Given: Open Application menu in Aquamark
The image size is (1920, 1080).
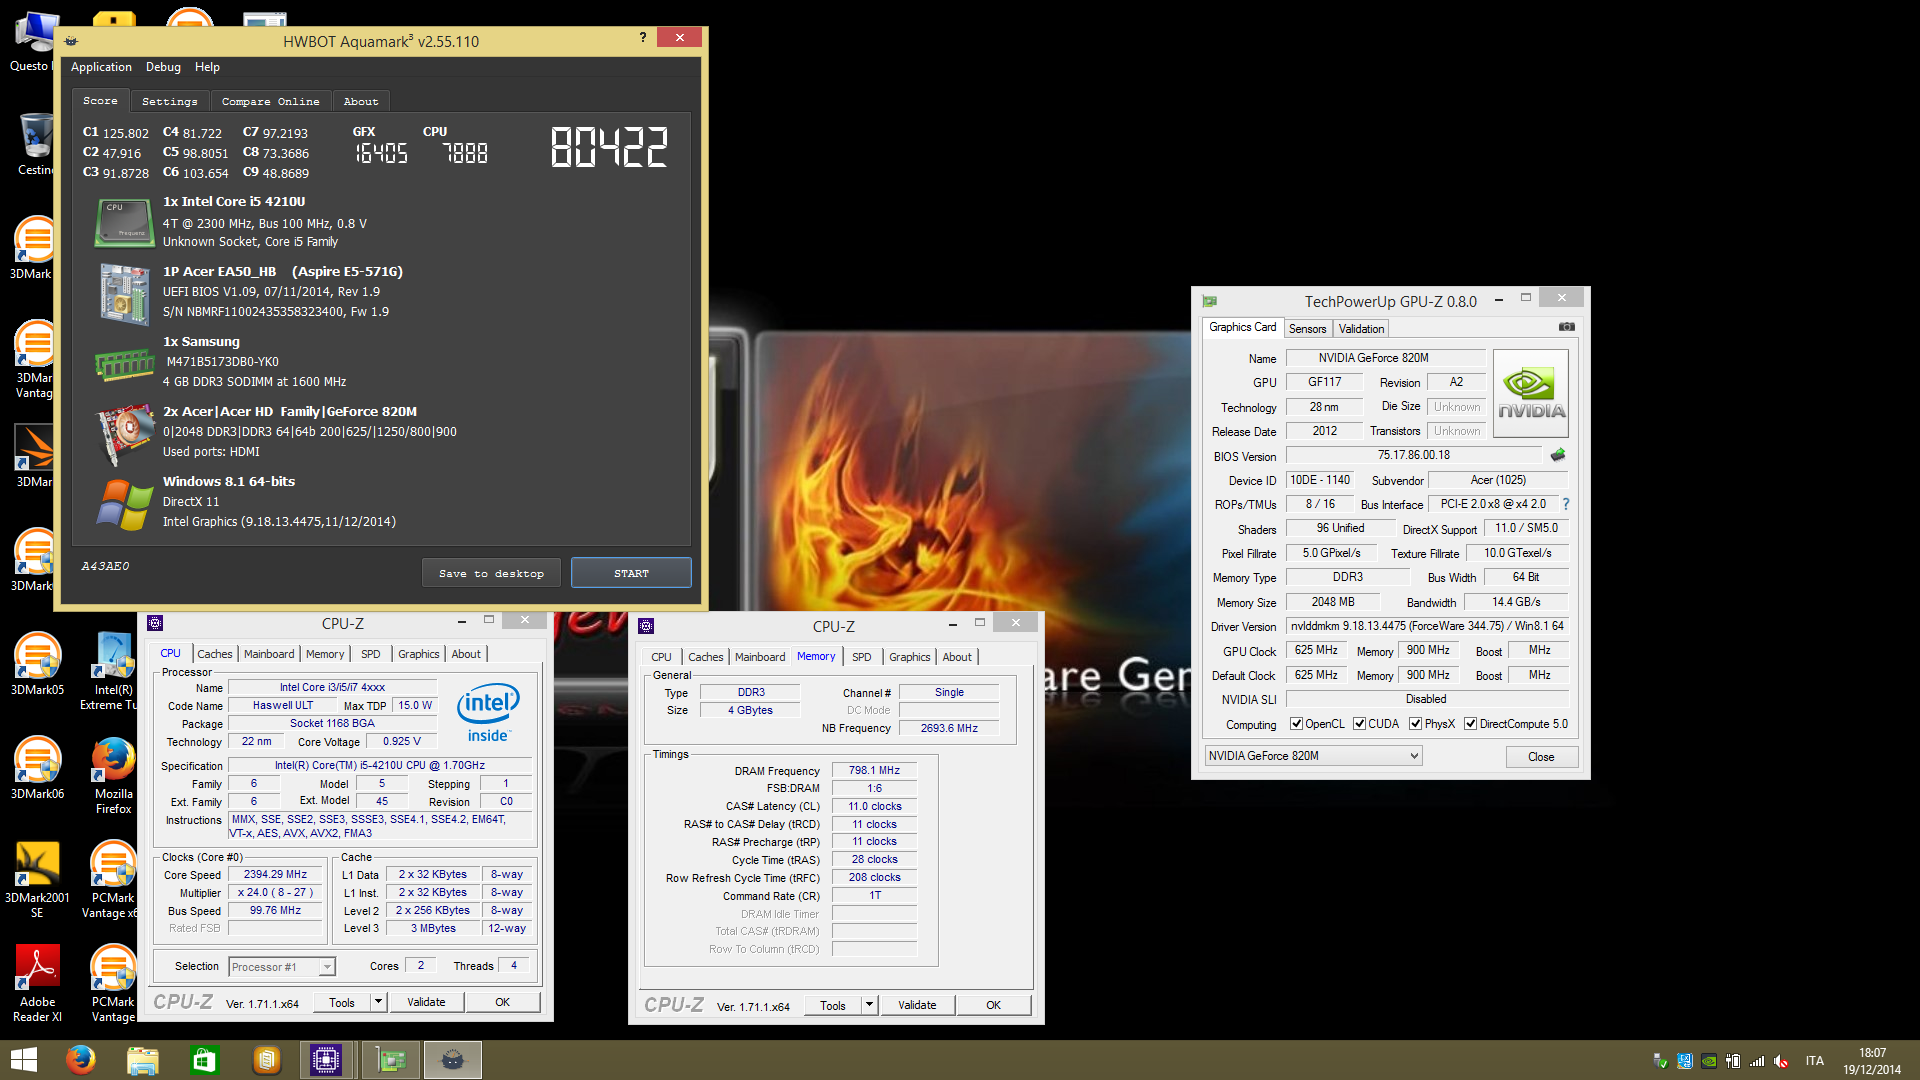Looking at the screenshot, I should 101,67.
